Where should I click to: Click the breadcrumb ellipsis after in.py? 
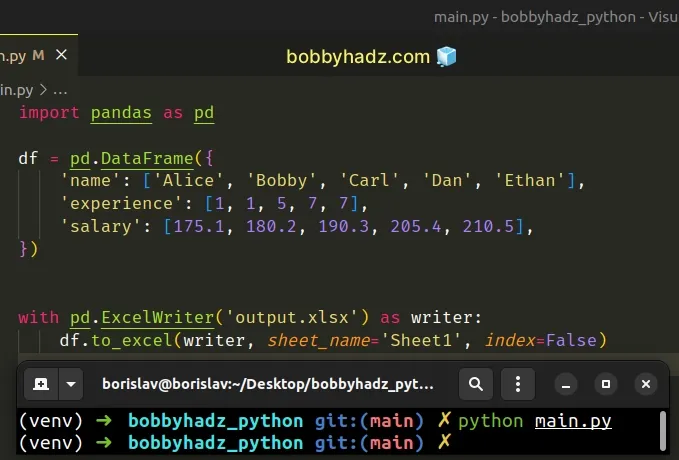tap(60, 91)
